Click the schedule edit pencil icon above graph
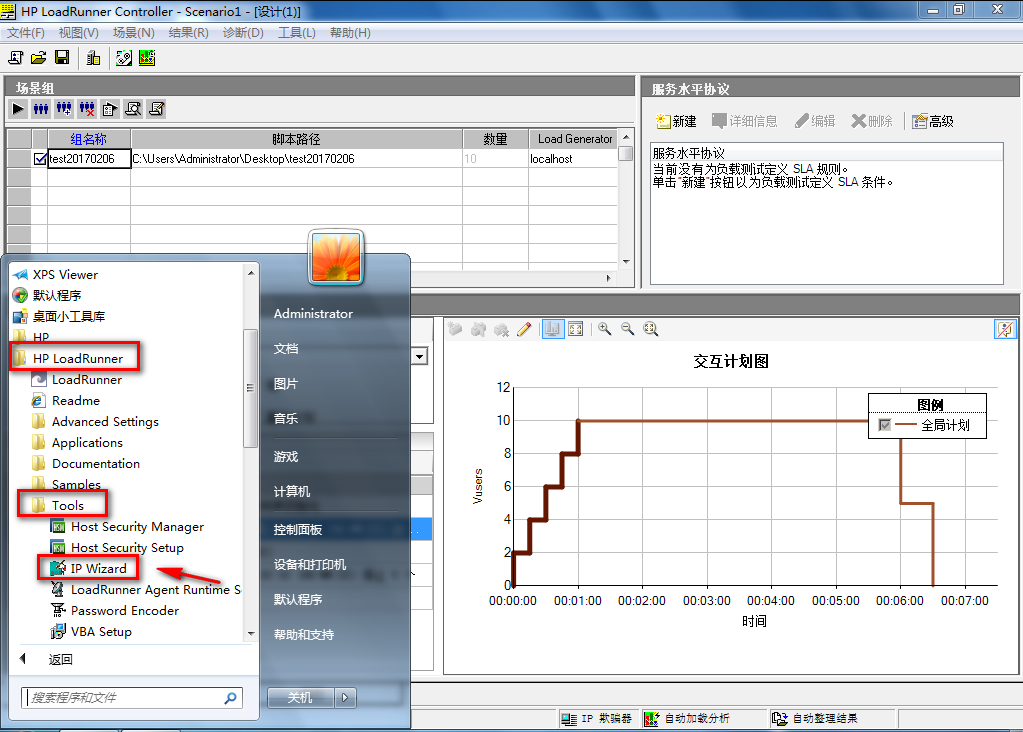The width and height of the screenshot is (1023, 732). point(524,329)
